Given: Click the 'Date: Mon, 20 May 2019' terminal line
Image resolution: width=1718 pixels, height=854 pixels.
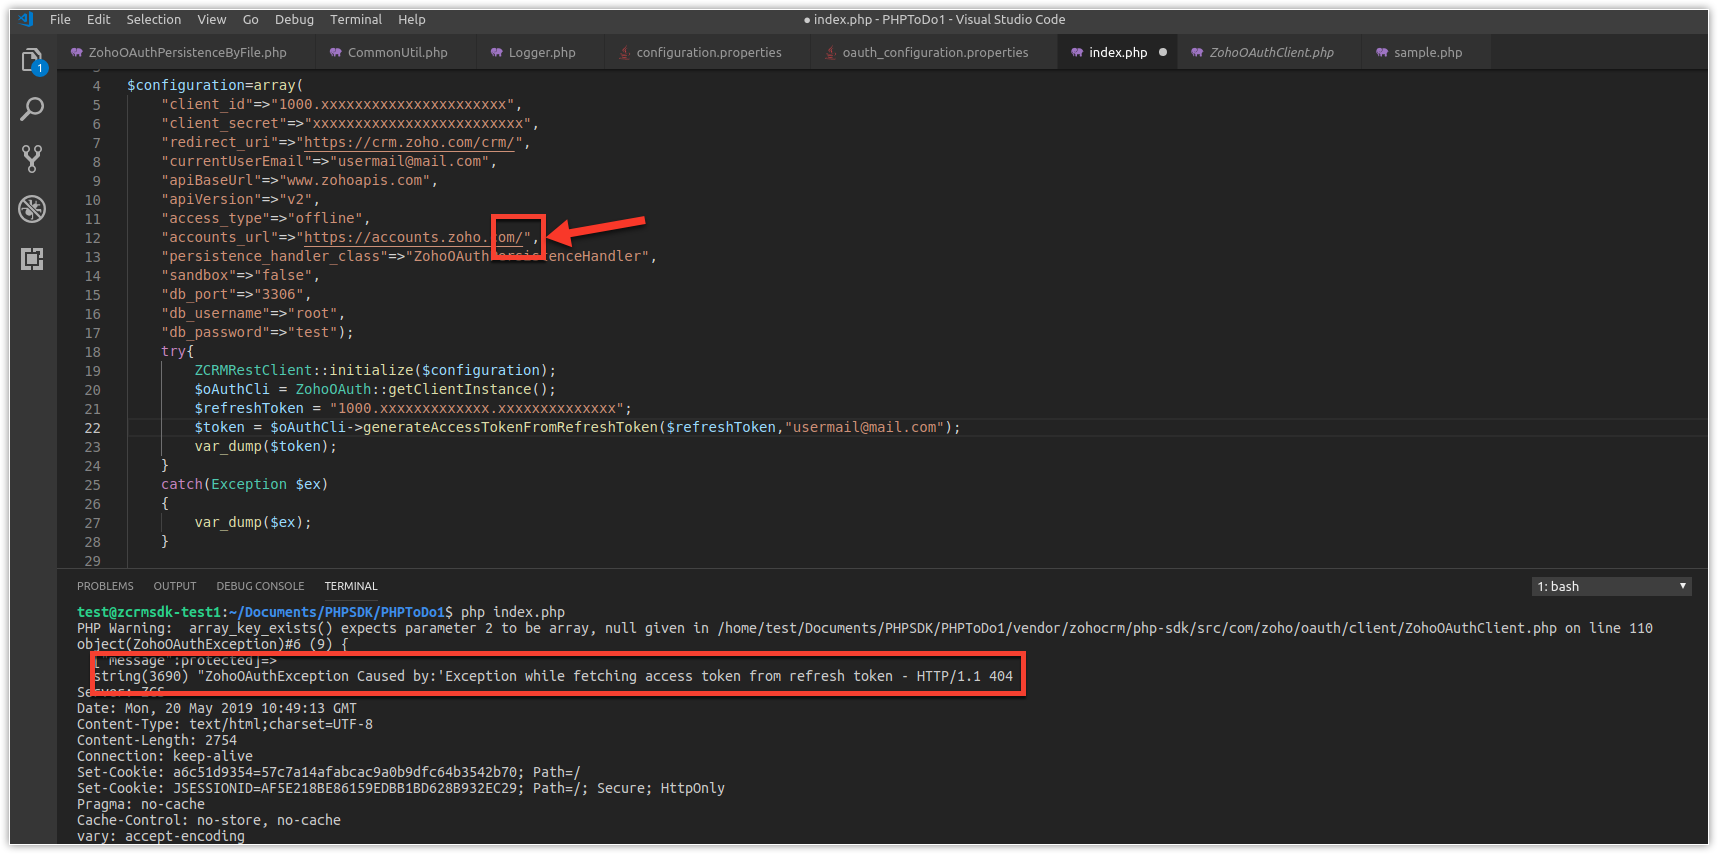Looking at the screenshot, I should pos(217,708).
